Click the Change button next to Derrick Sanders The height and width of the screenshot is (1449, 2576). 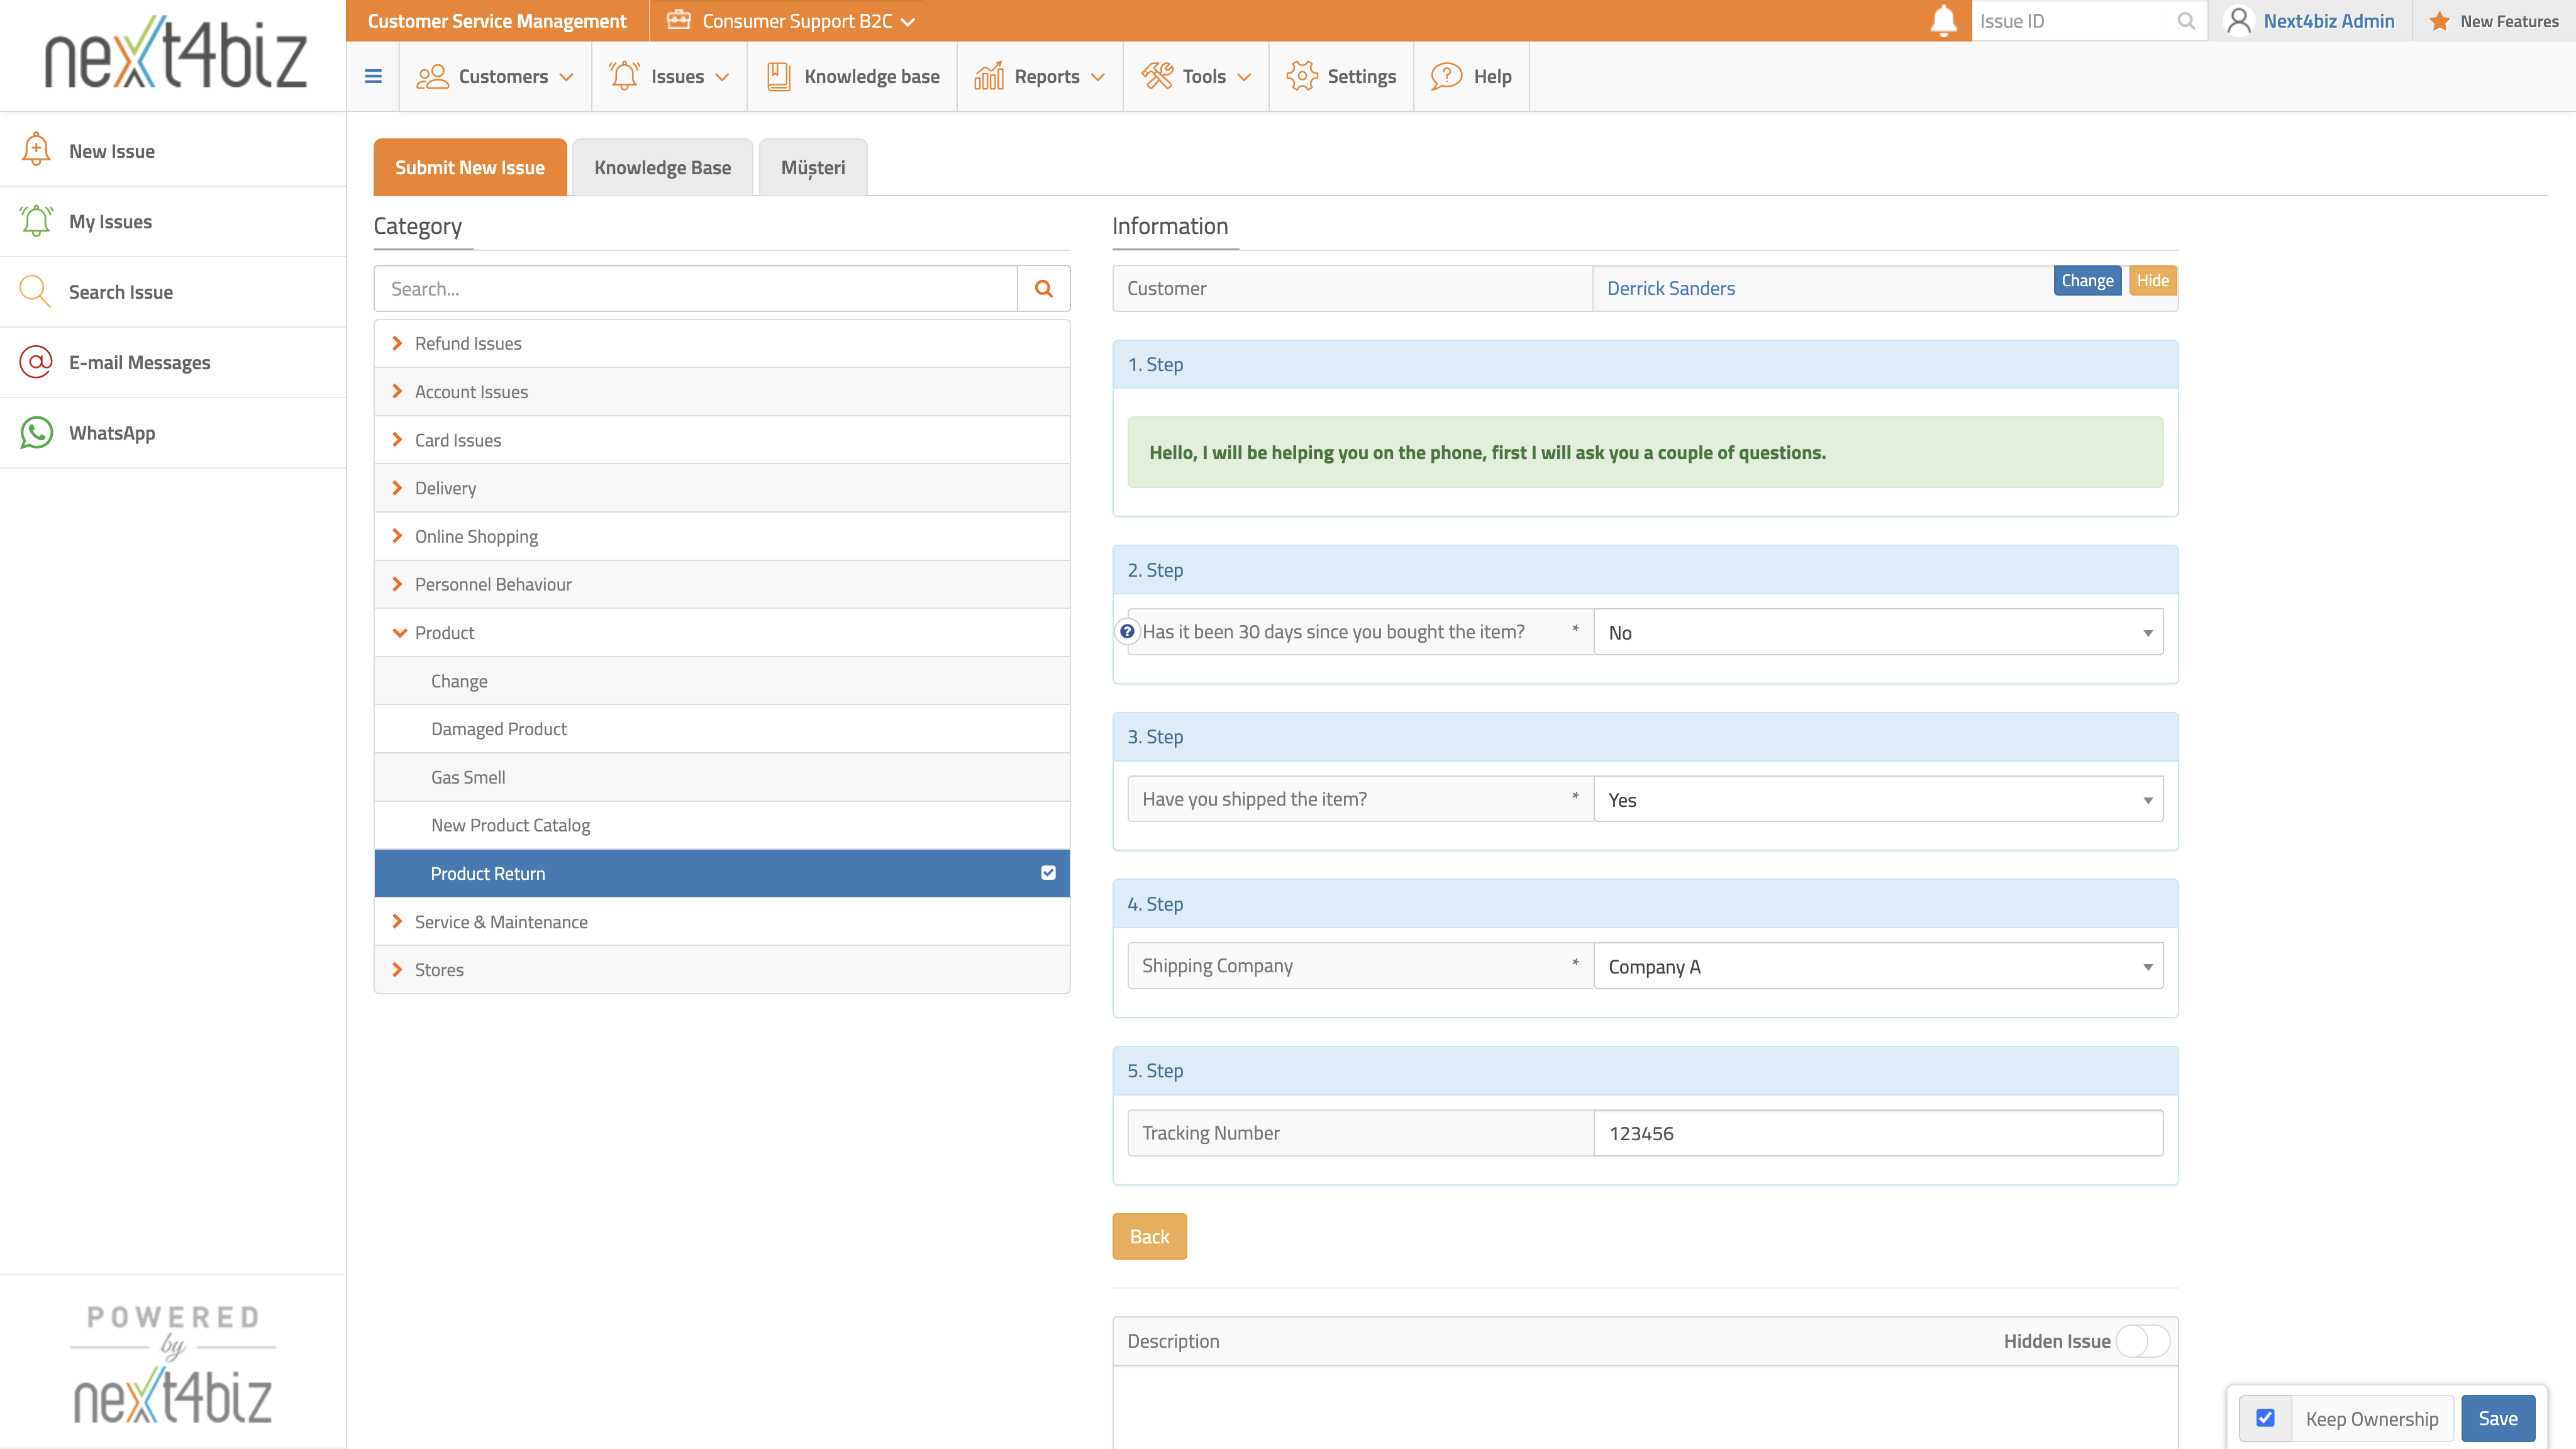tap(2087, 280)
